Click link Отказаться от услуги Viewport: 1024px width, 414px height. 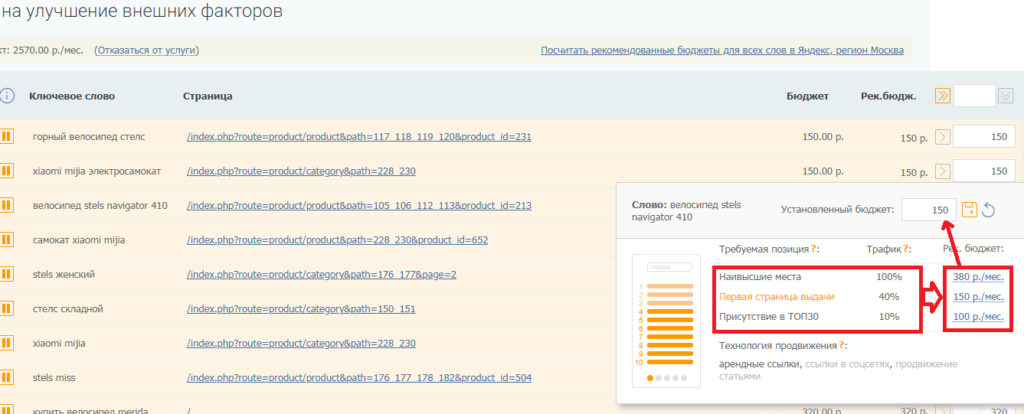coord(147,50)
